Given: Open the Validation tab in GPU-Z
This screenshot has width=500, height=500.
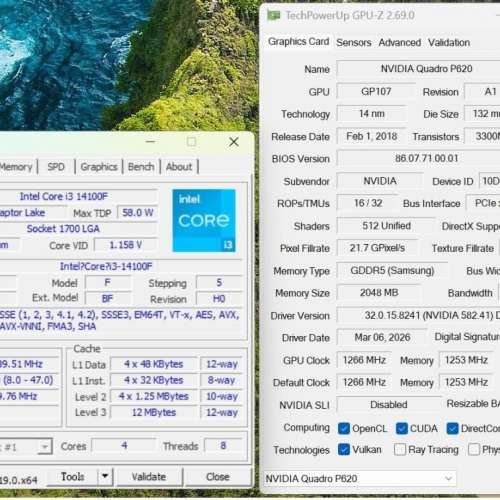Looking at the screenshot, I should (x=449, y=43).
